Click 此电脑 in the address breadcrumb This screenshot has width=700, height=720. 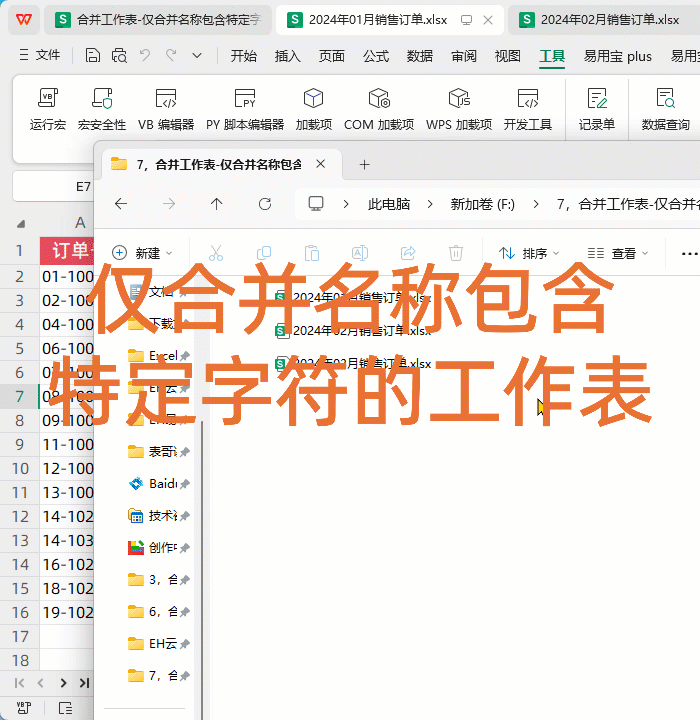click(389, 204)
